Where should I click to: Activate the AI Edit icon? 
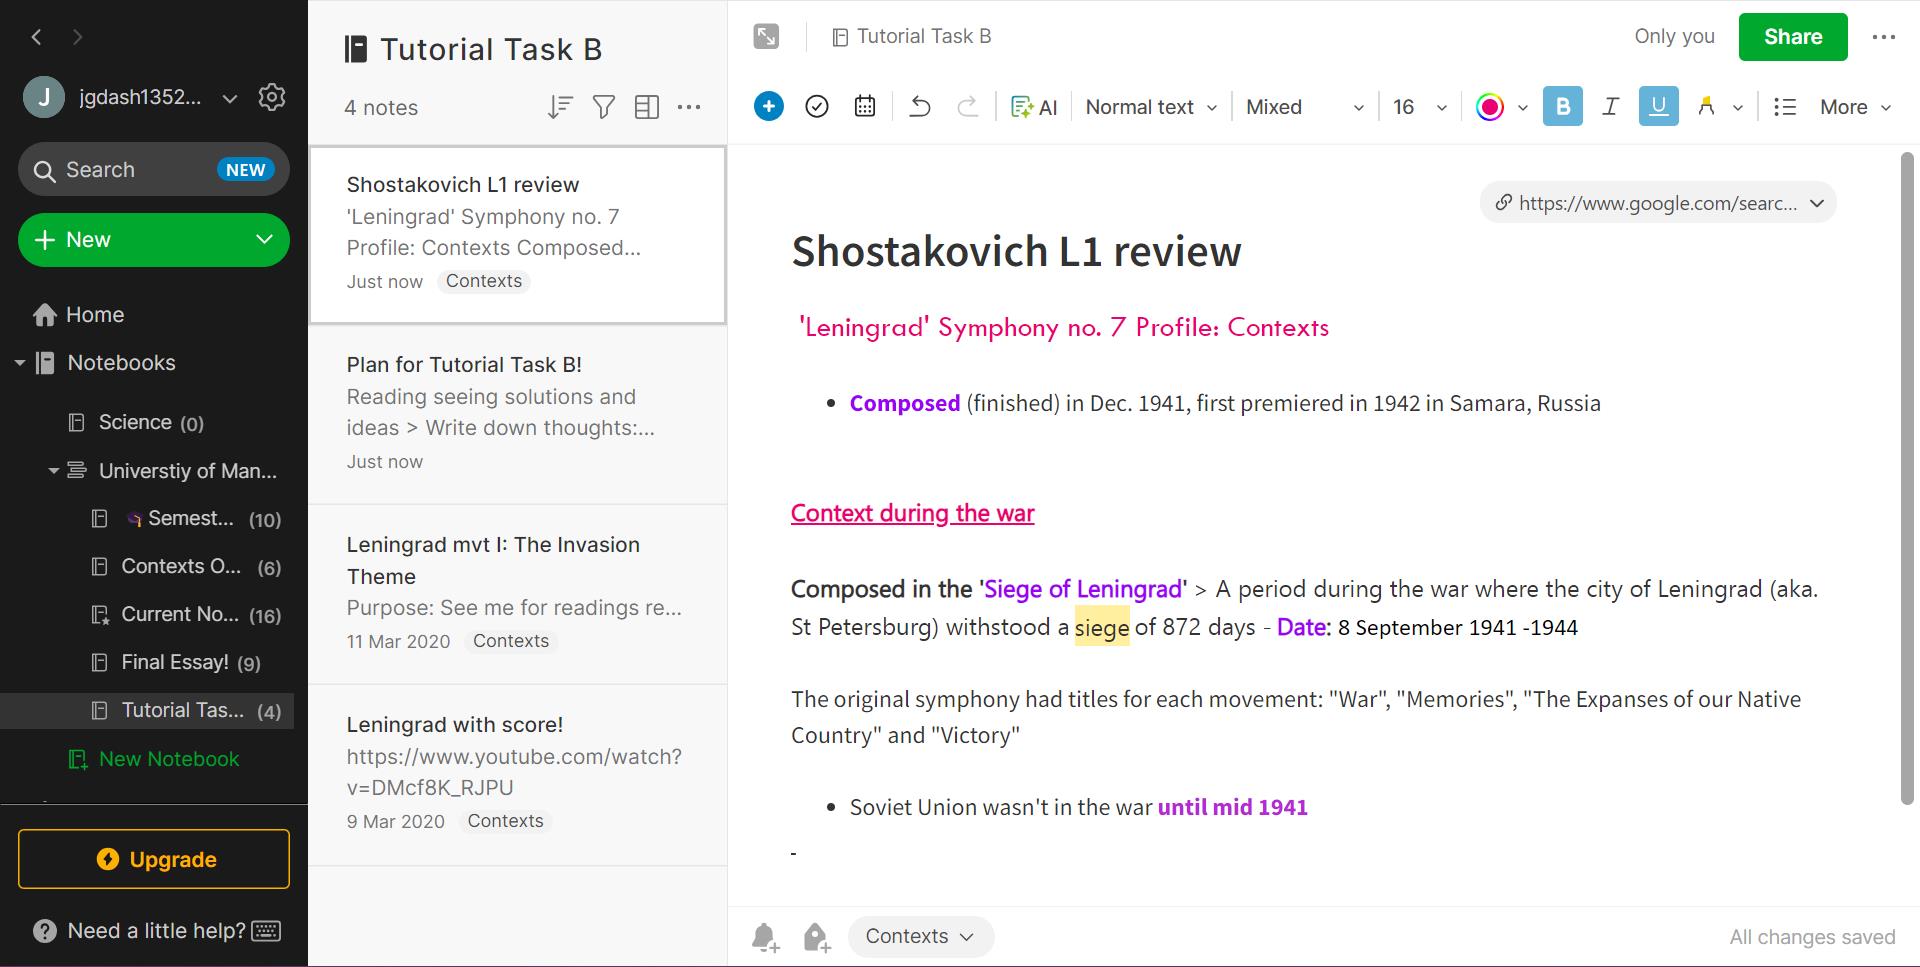(x=1034, y=106)
